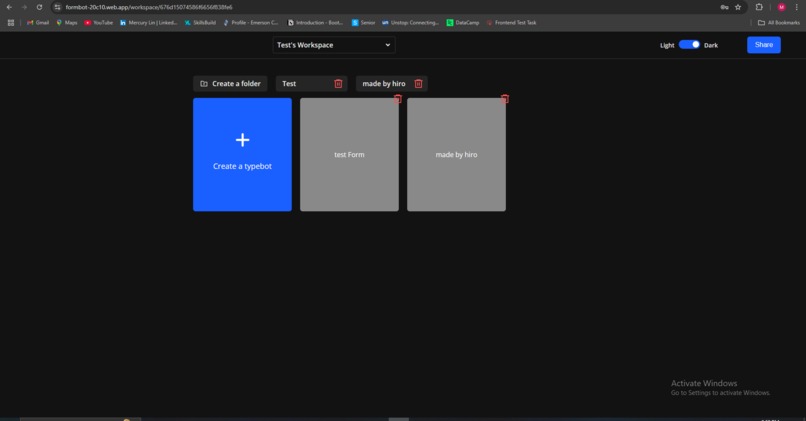Viewport: 806px width, 421px height.
Task: Click the browser forward arrow
Action: pyautogui.click(x=24, y=7)
